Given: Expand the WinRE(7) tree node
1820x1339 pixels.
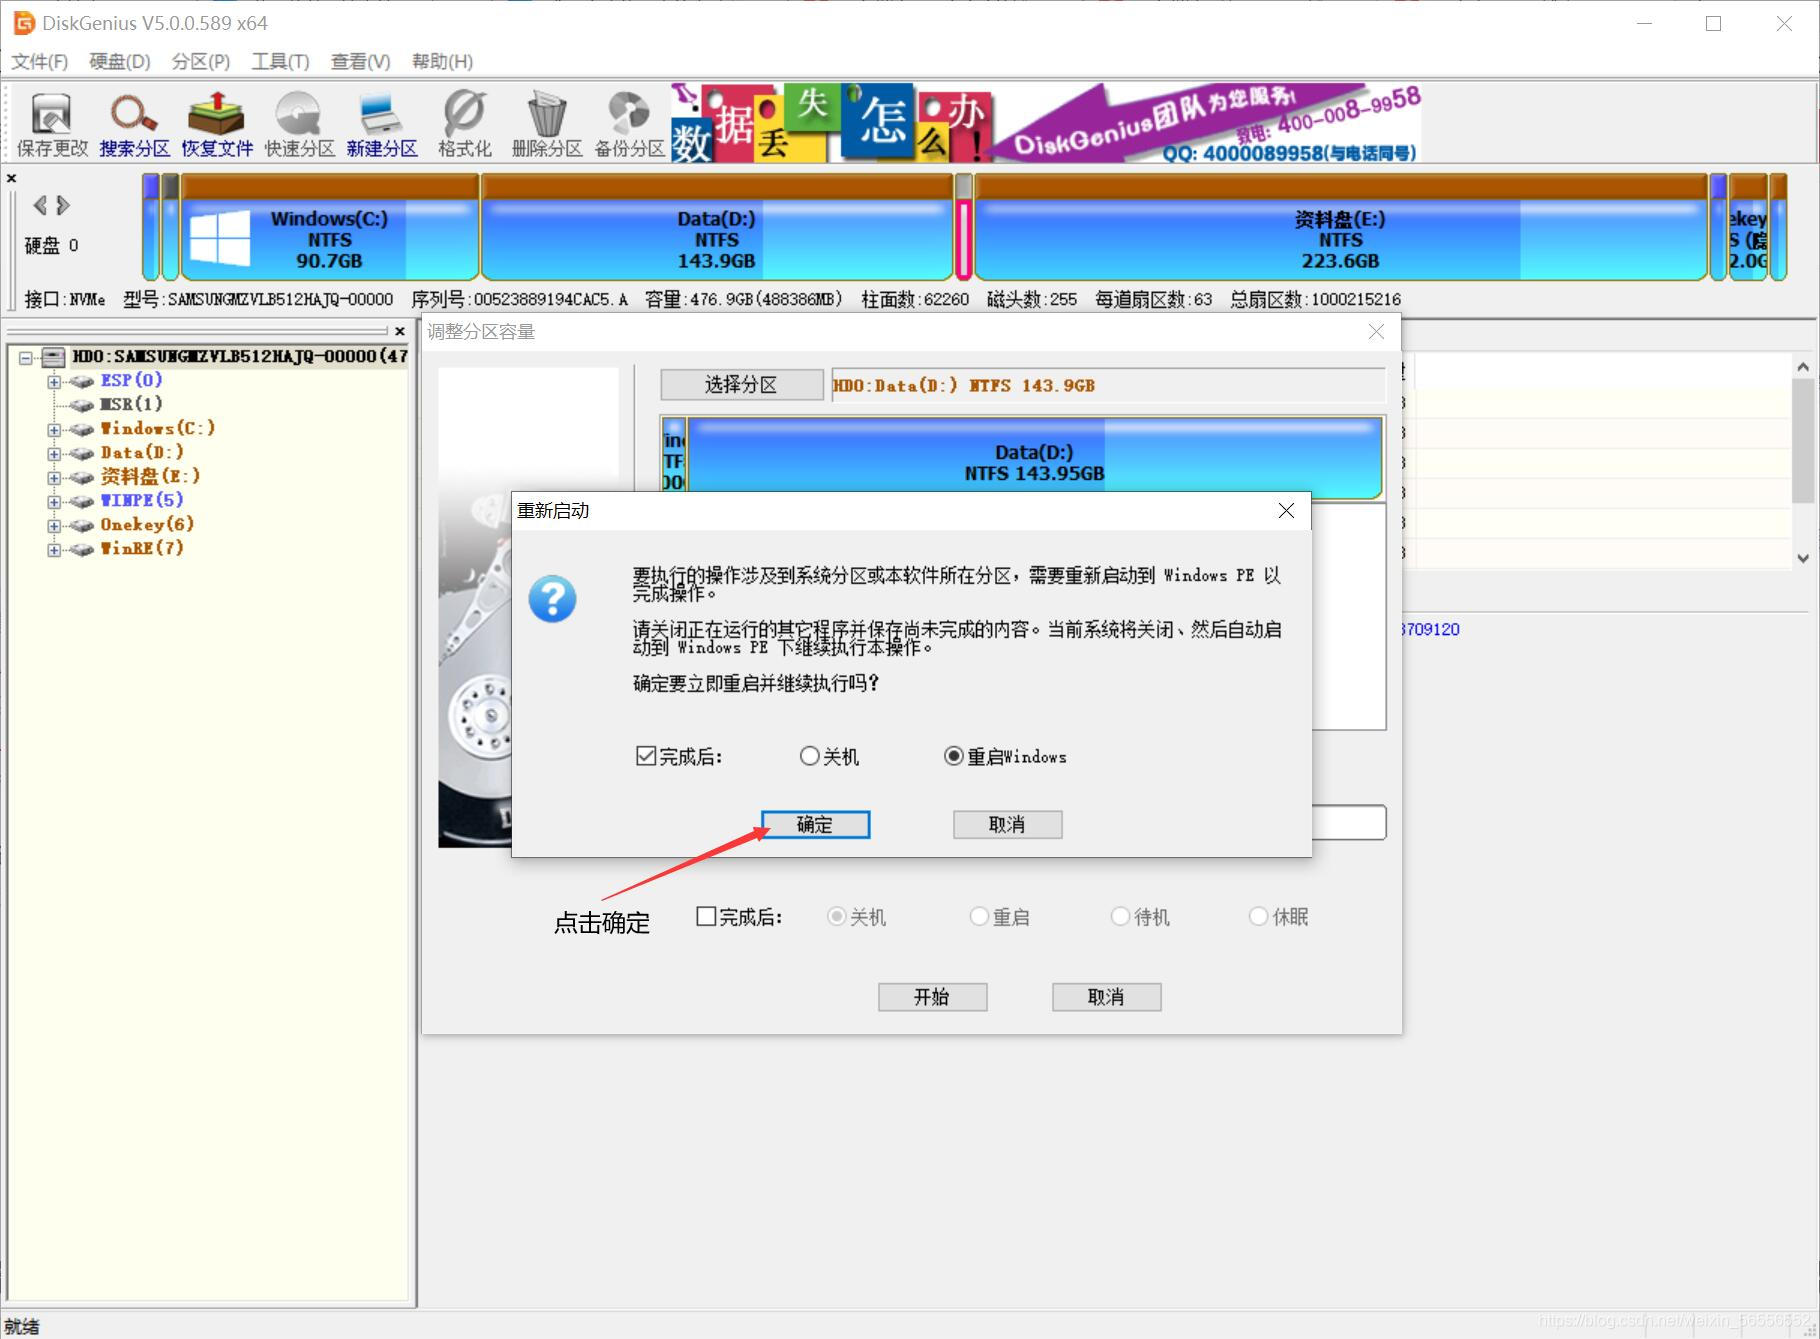Looking at the screenshot, I should pyautogui.click(x=54, y=549).
